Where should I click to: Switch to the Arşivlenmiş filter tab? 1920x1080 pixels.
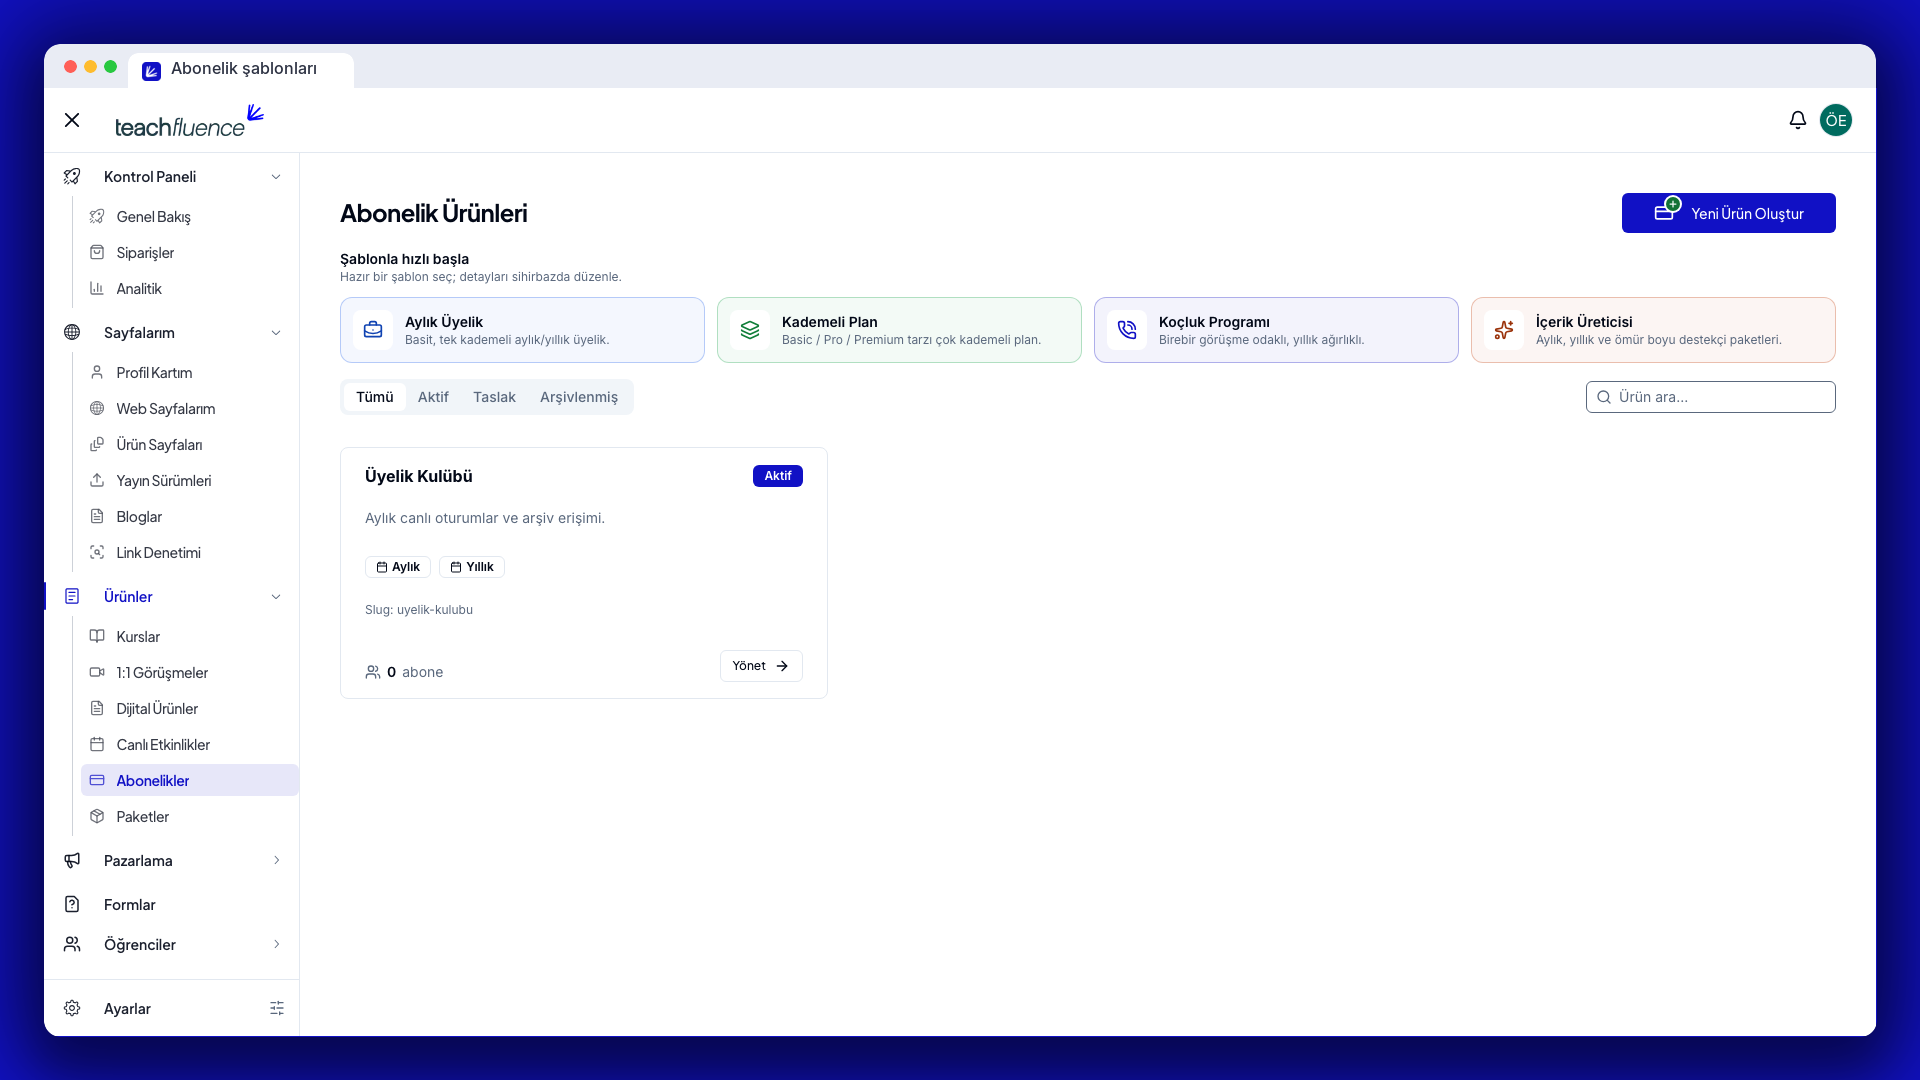[x=579, y=397]
